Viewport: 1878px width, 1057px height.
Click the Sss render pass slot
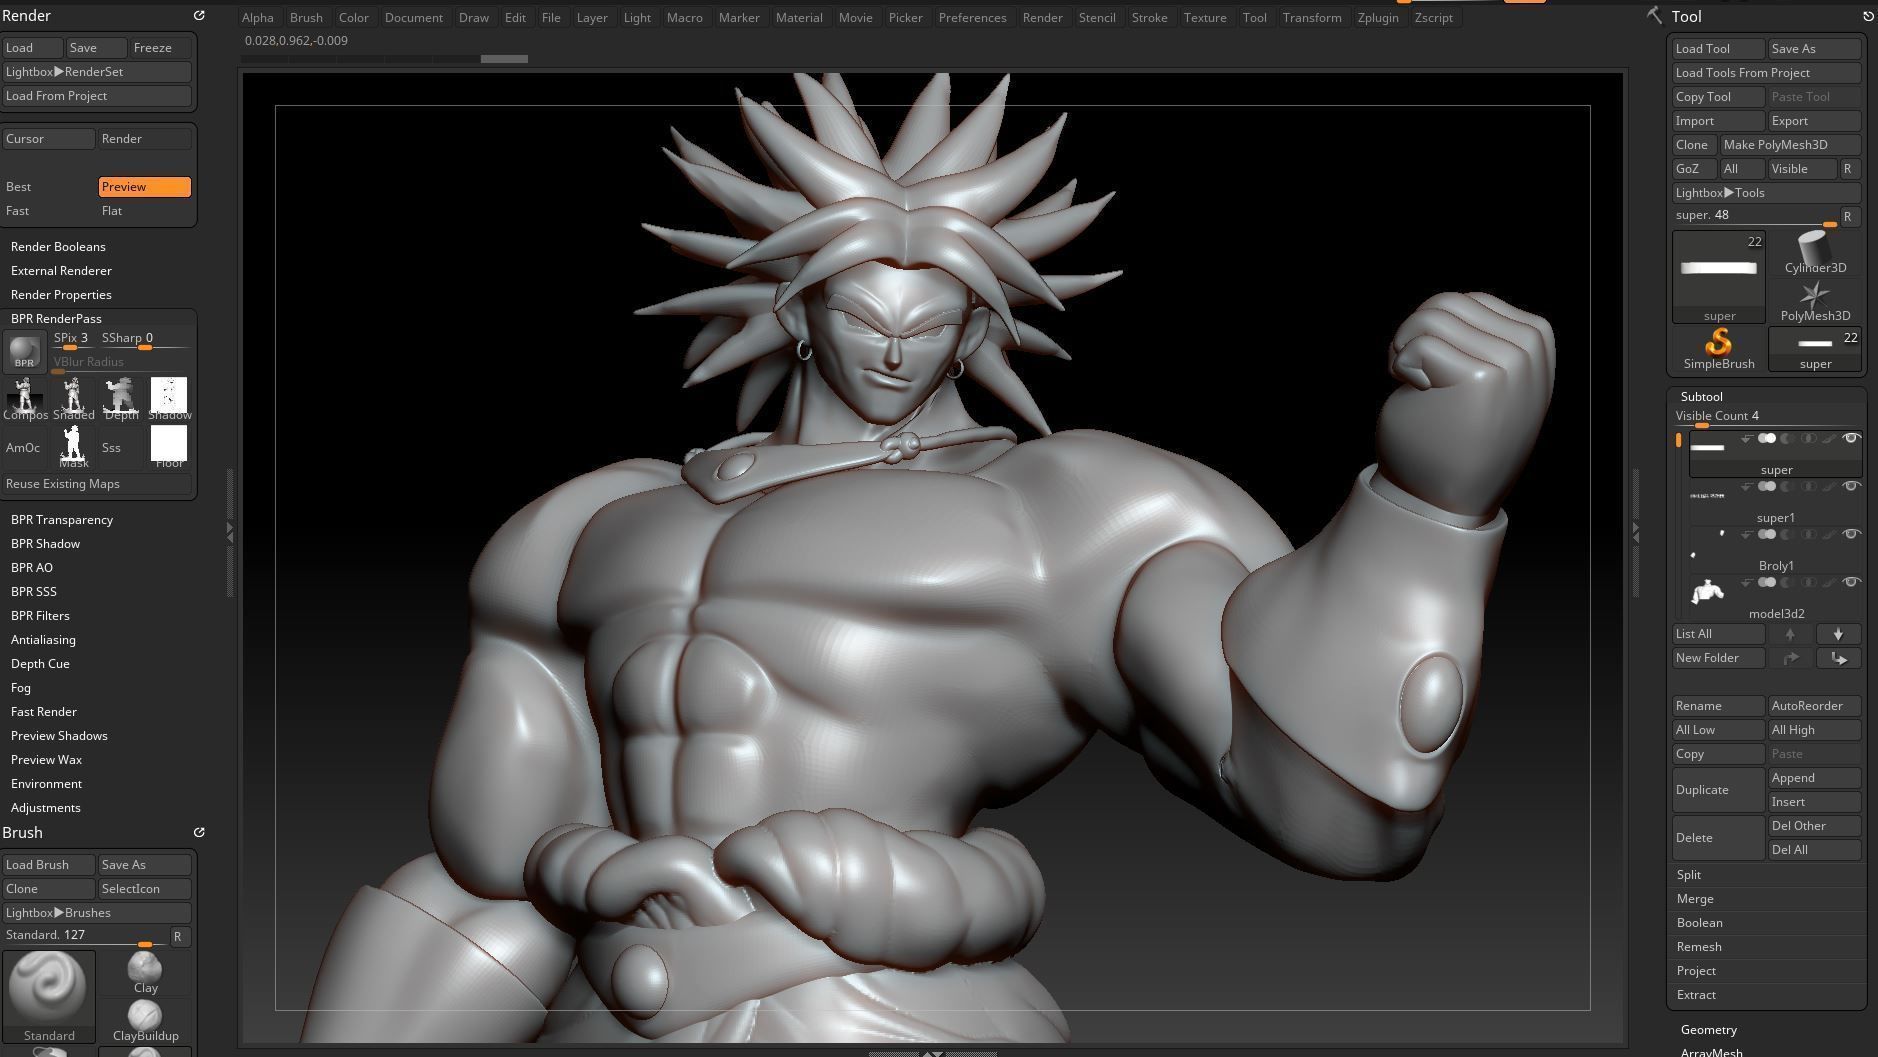click(121, 447)
